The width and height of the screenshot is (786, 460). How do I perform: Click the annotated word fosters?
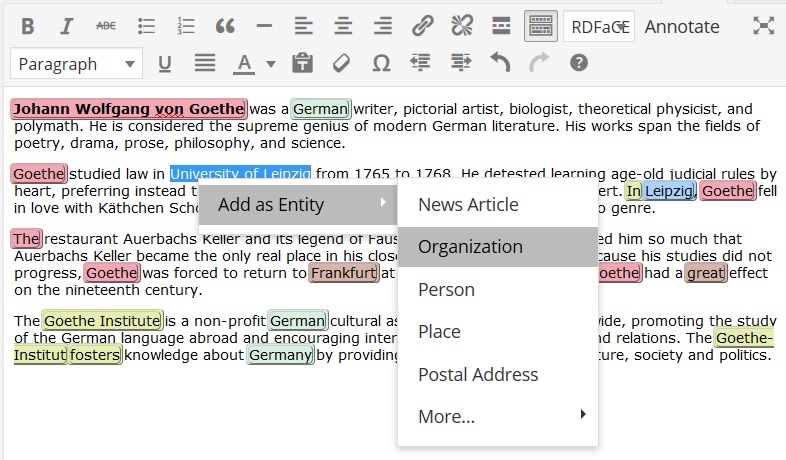95,355
